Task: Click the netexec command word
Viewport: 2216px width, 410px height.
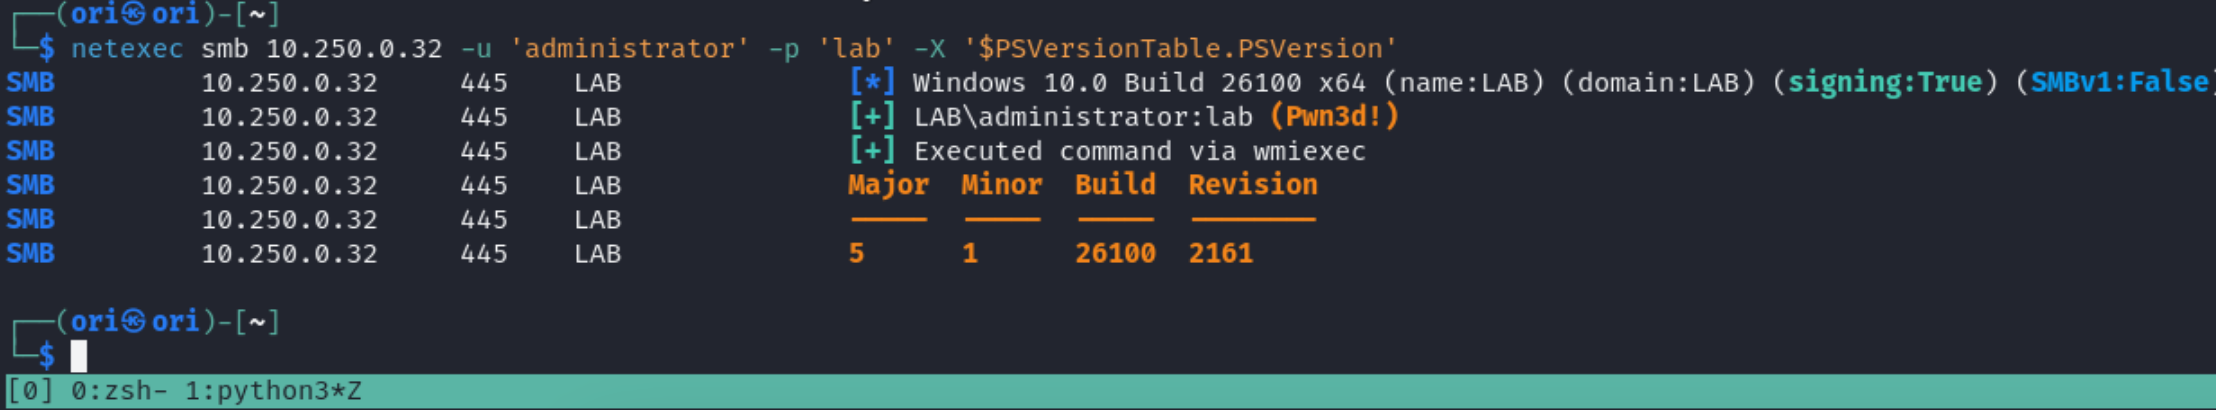Action: pyautogui.click(x=127, y=48)
